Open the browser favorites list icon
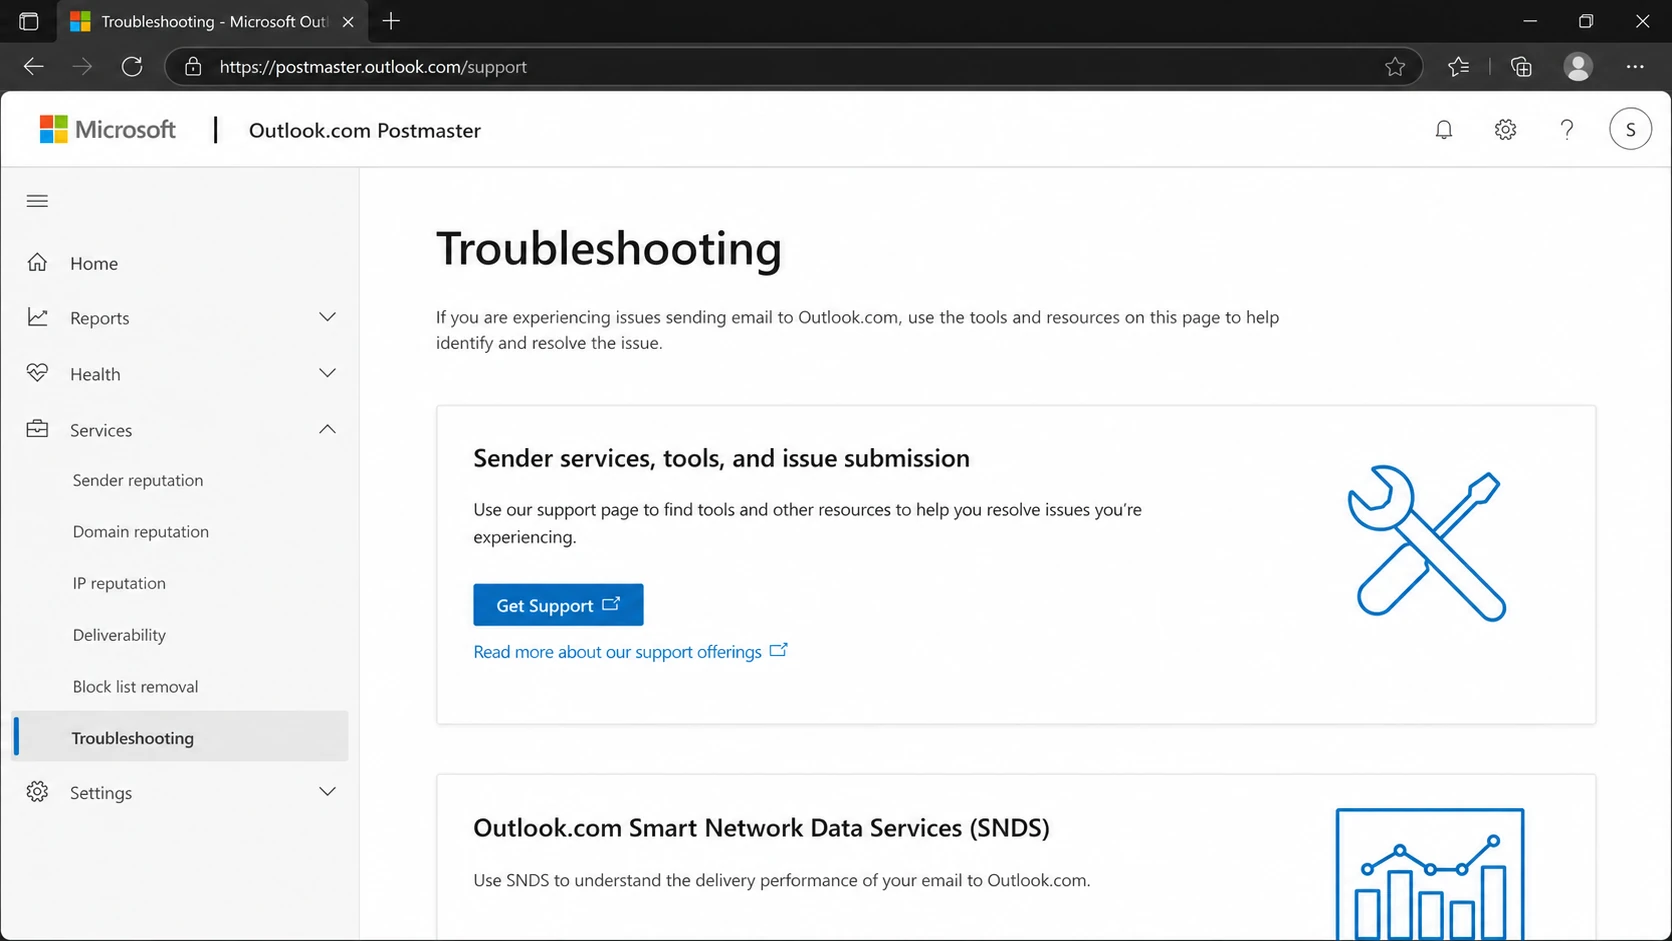 tap(1459, 67)
